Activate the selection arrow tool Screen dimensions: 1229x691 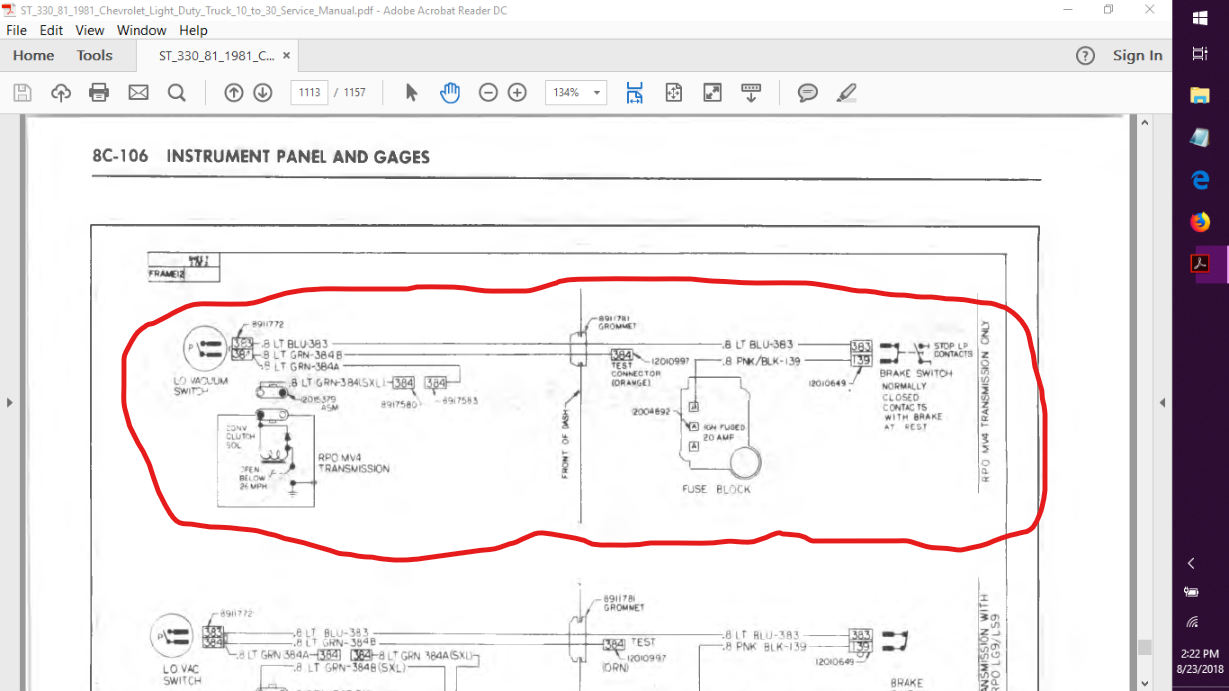411,93
